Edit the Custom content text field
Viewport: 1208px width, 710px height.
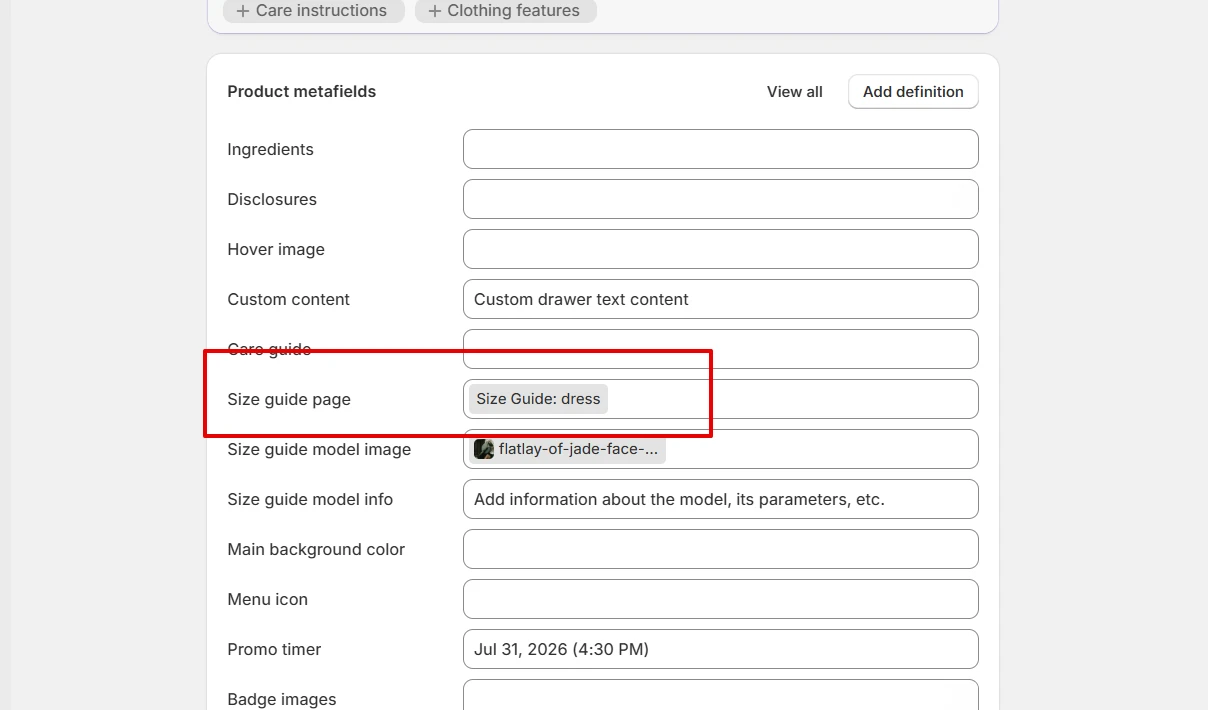720,299
